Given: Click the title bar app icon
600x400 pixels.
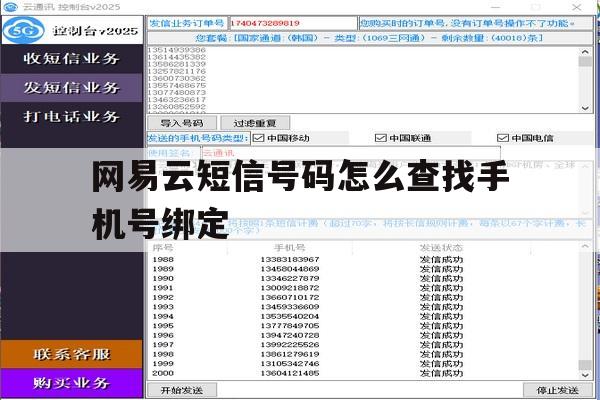Looking at the screenshot, I should 10,7.
